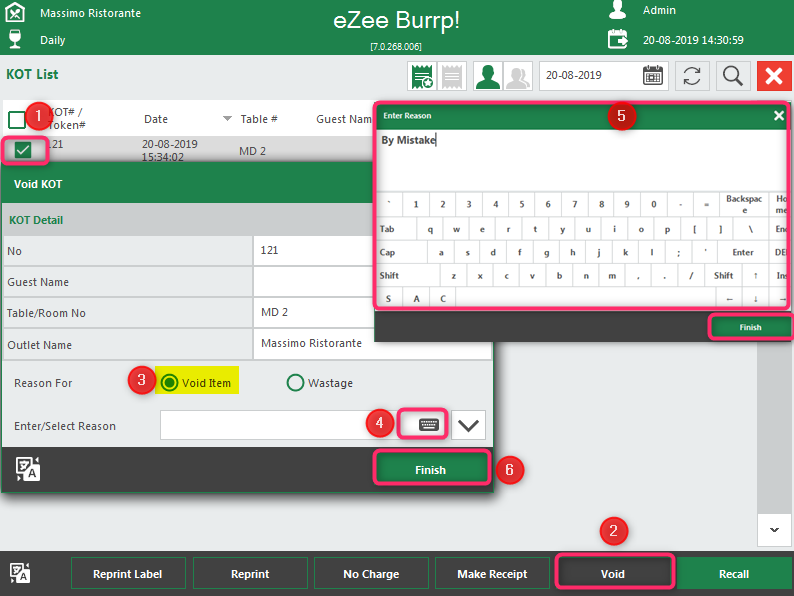Image resolution: width=794 pixels, height=596 pixels.
Task: Click the working date calendar icon in header
Action: (617, 39)
